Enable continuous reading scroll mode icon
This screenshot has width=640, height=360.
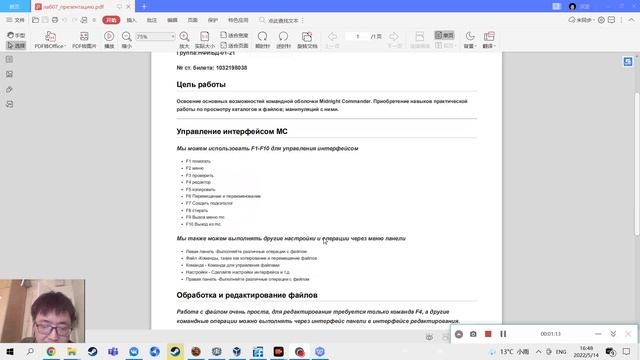point(420,40)
